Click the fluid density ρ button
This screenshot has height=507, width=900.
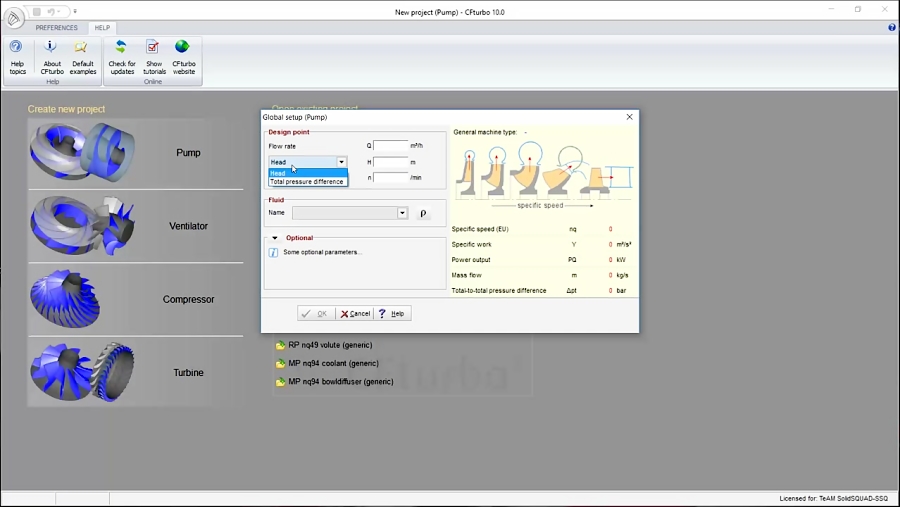[423, 213]
